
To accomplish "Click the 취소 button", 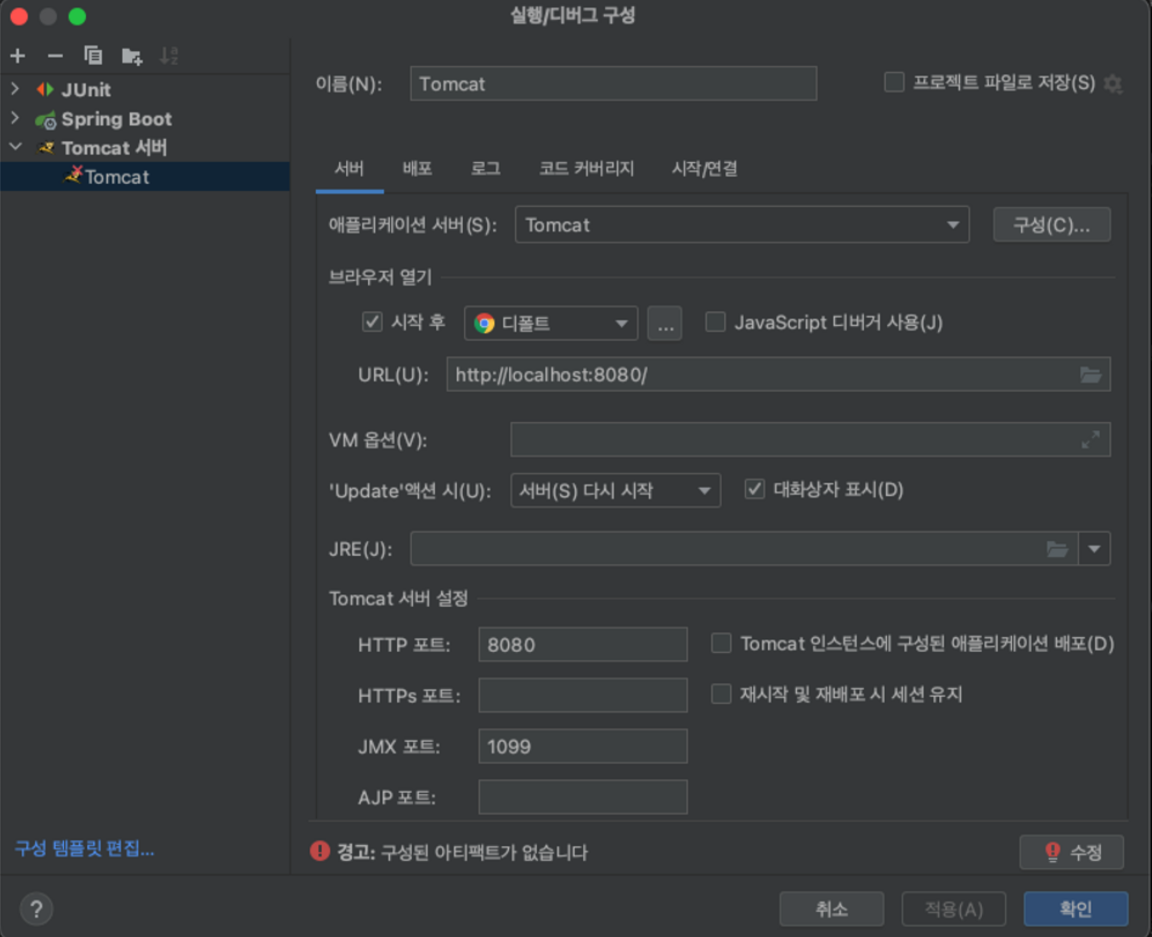I will point(832,909).
